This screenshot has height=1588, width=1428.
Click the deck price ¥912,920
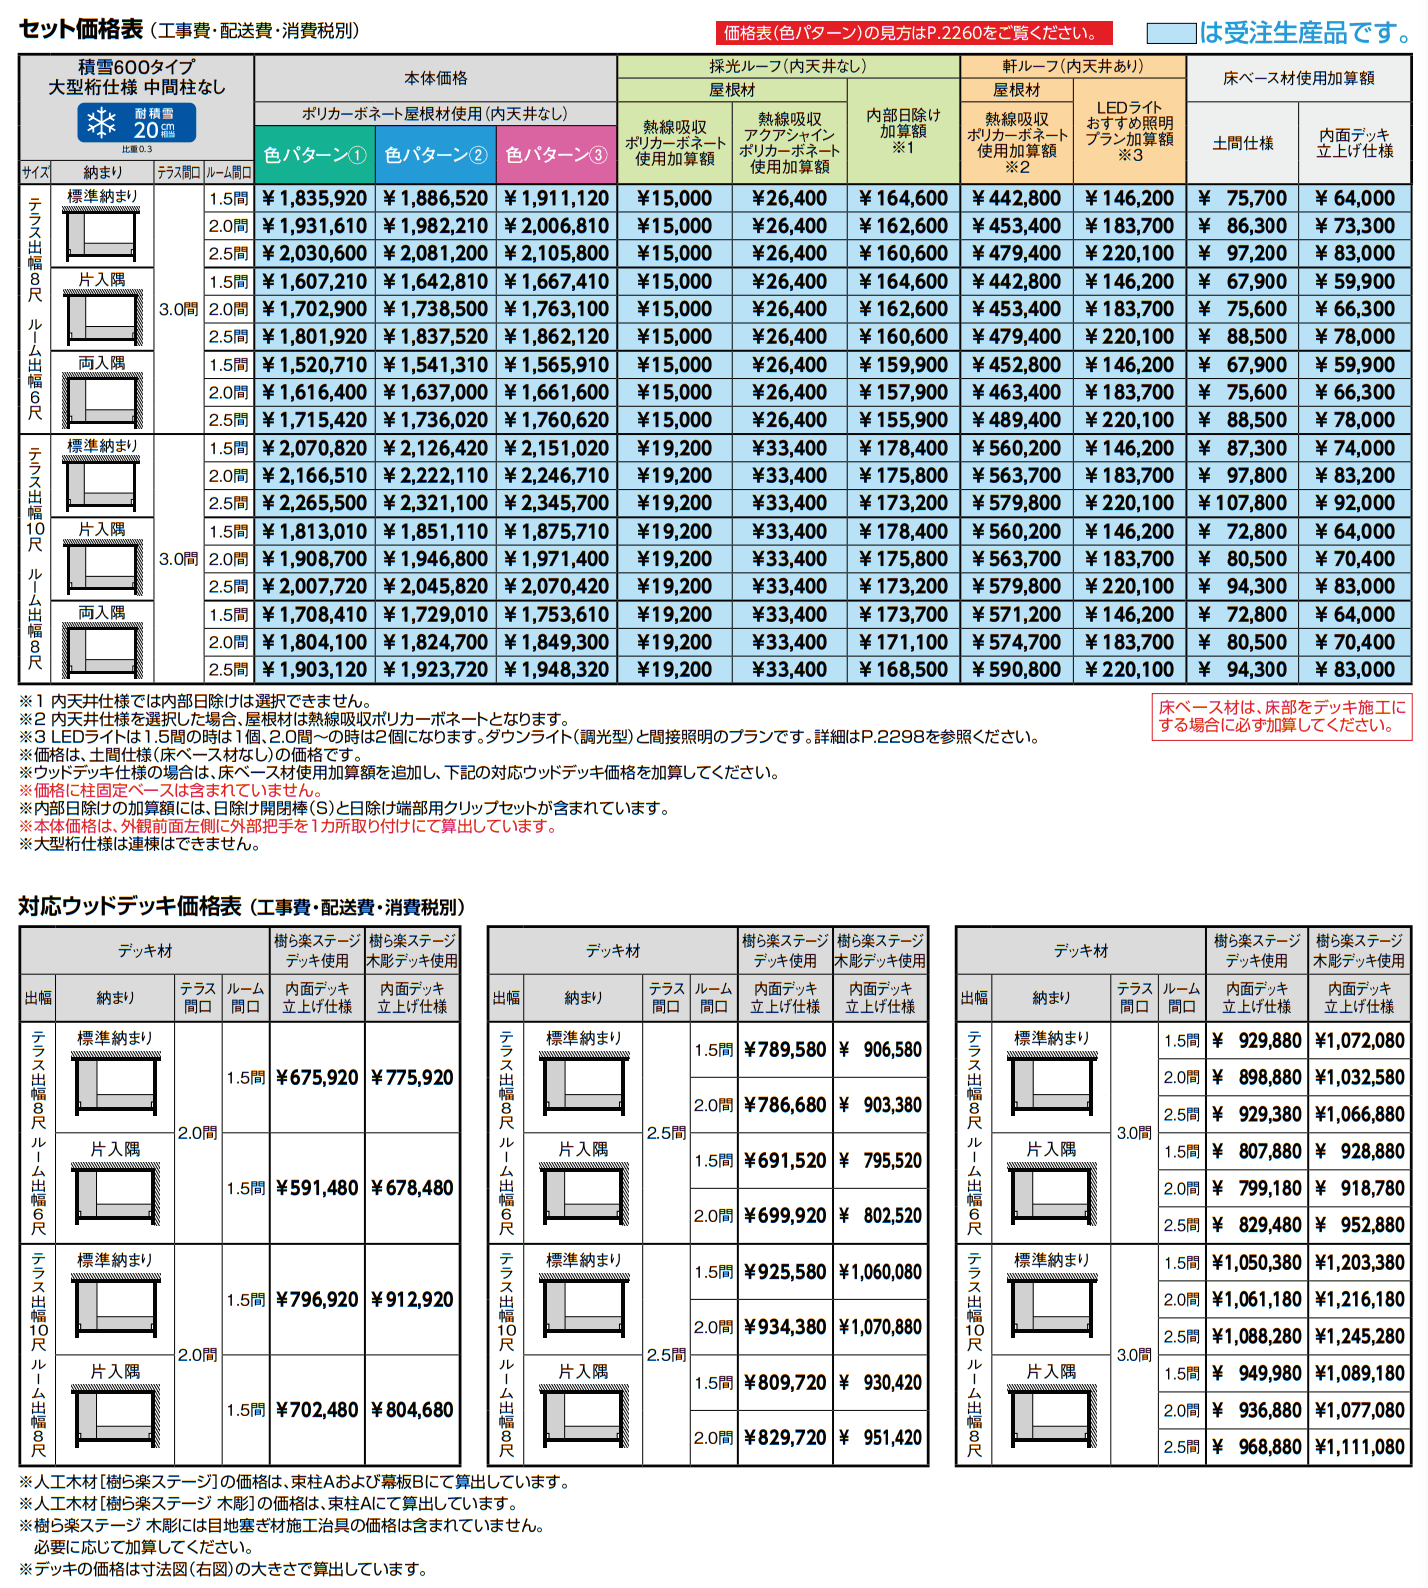pos(412,1299)
